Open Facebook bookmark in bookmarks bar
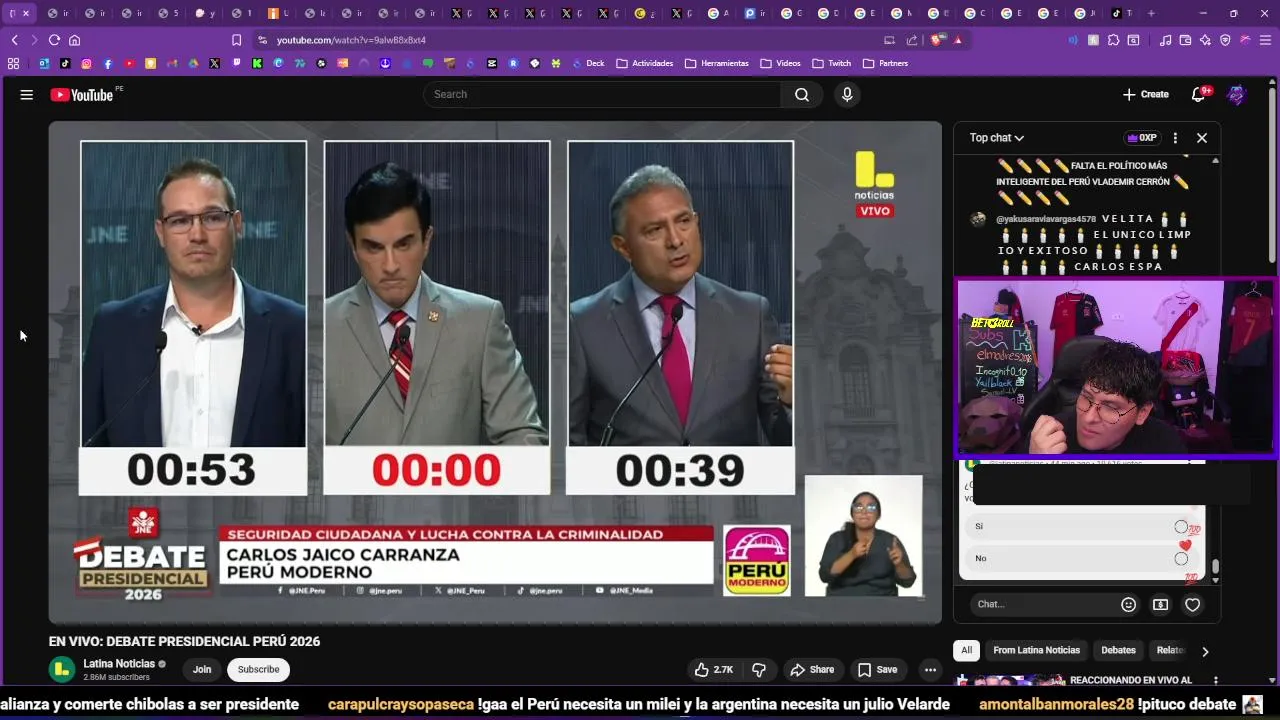1280x720 pixels. 108,63
